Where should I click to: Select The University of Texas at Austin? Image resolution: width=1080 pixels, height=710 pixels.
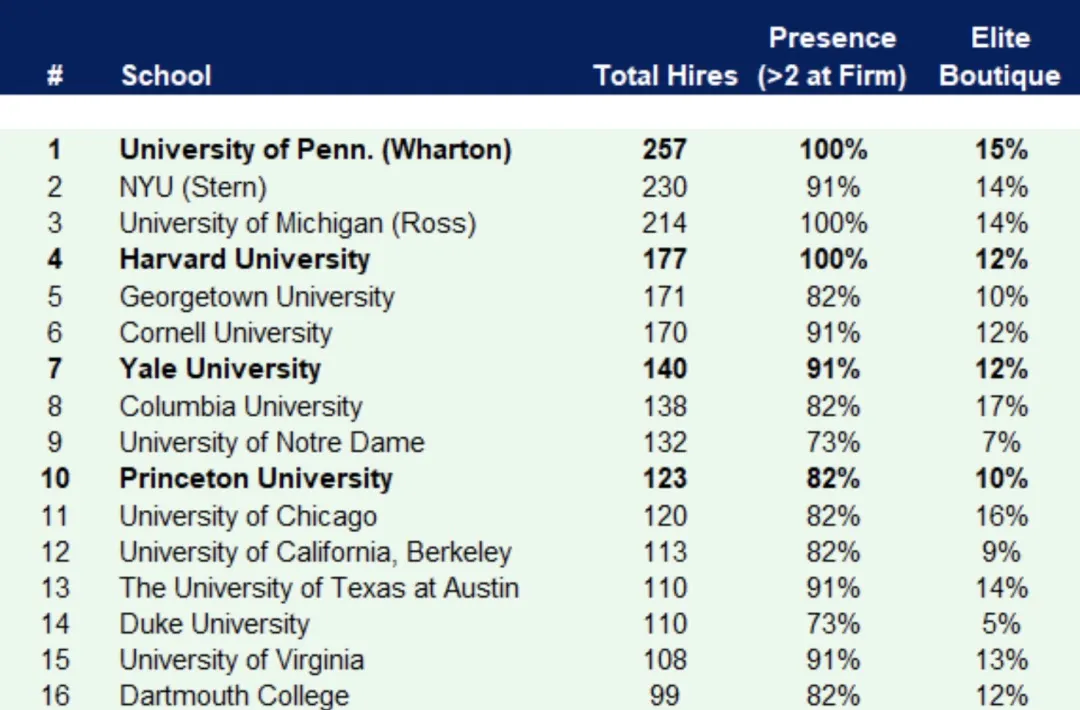(319, 588)
